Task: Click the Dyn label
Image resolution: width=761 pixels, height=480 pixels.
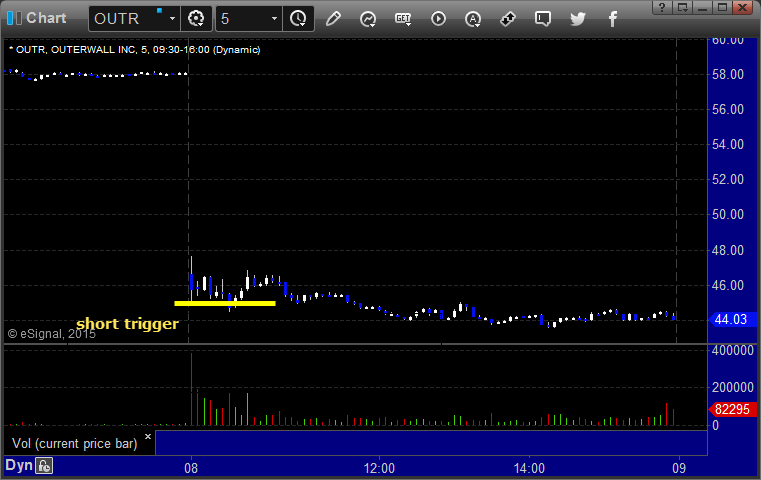Action: 18,465
